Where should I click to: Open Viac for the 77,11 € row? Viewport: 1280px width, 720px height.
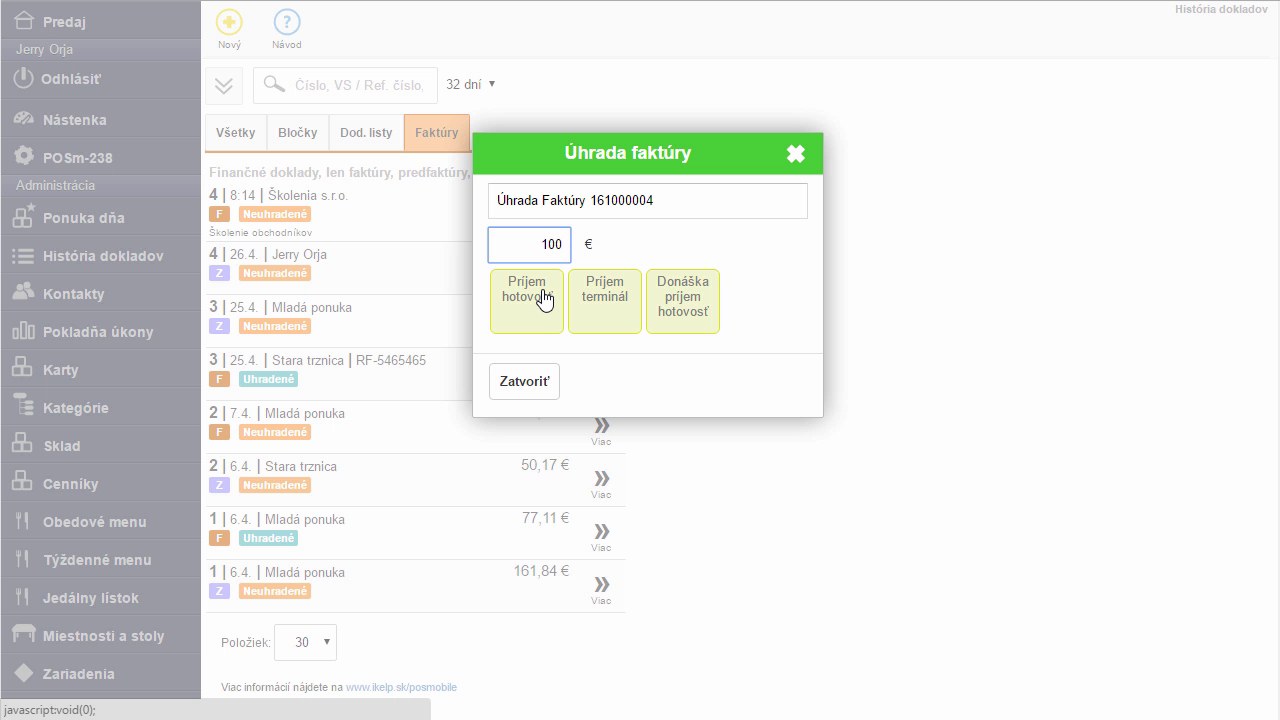(601, 536)
